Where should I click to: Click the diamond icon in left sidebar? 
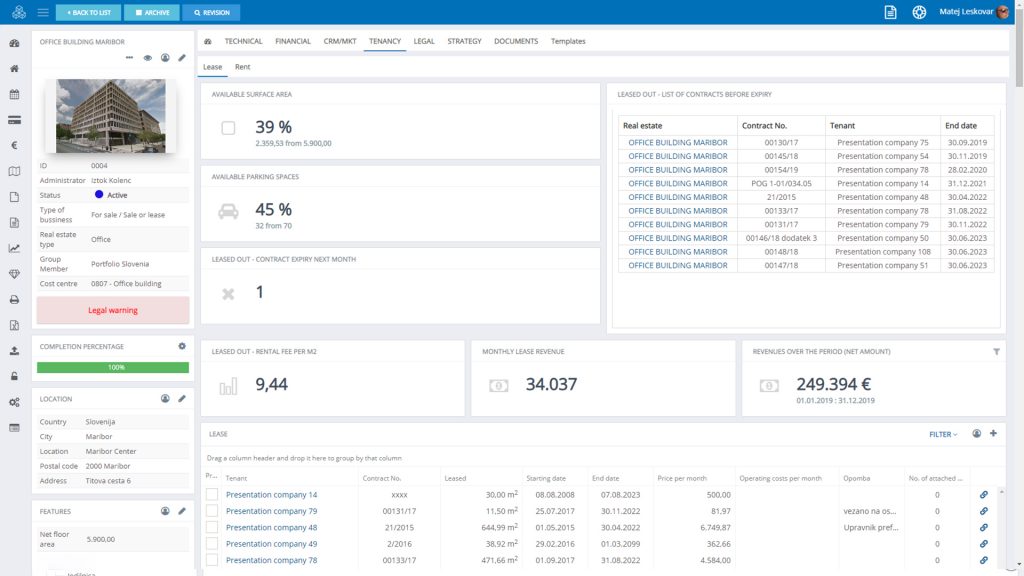14,273
